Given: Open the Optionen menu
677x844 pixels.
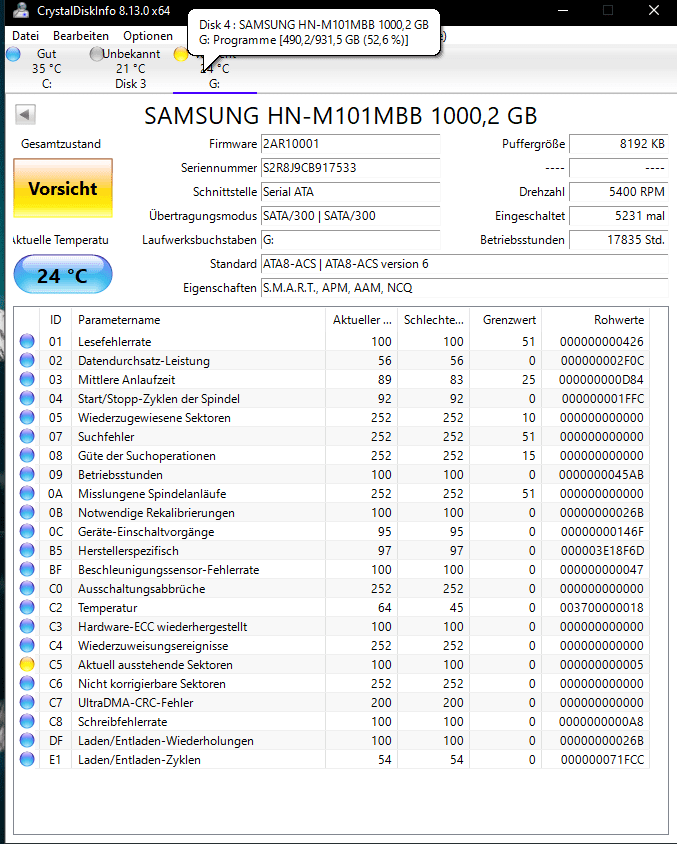Looking at the screenshot, I should (148, 36).
